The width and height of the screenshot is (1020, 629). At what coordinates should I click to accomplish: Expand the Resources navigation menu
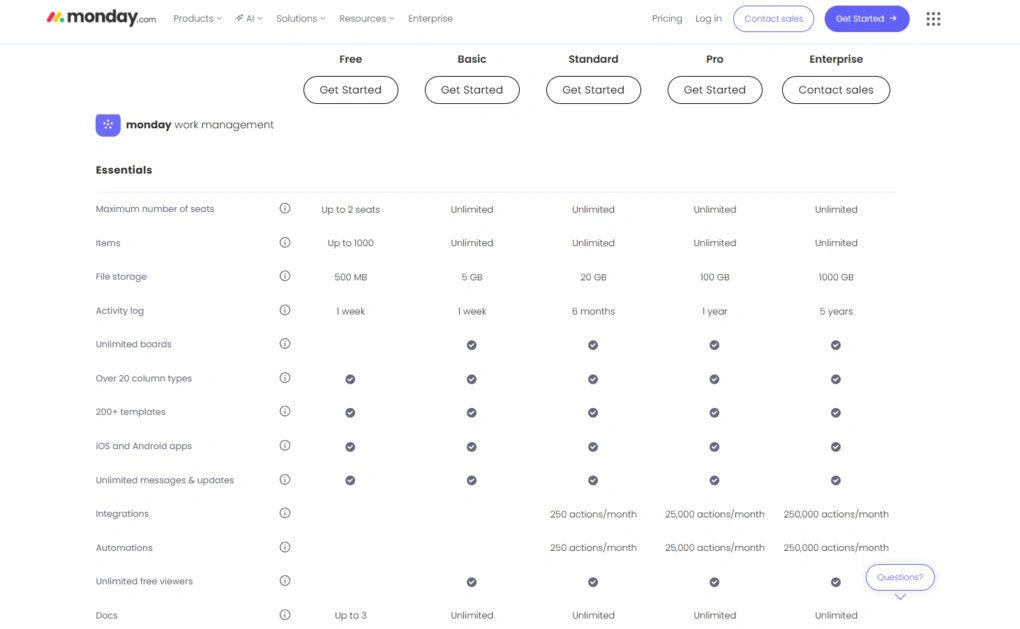click(366, 19)
